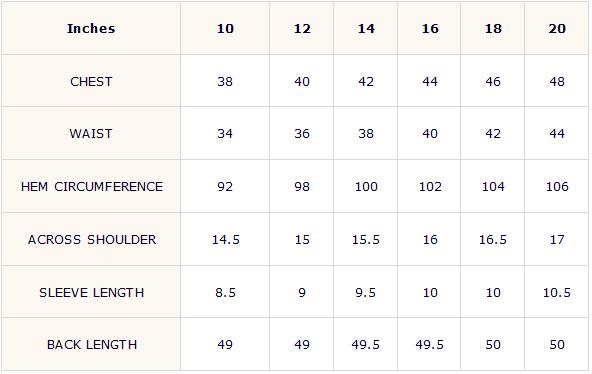Click chest value 38 for size 10
Screen dimensions: 592x374
click(225, 82)
